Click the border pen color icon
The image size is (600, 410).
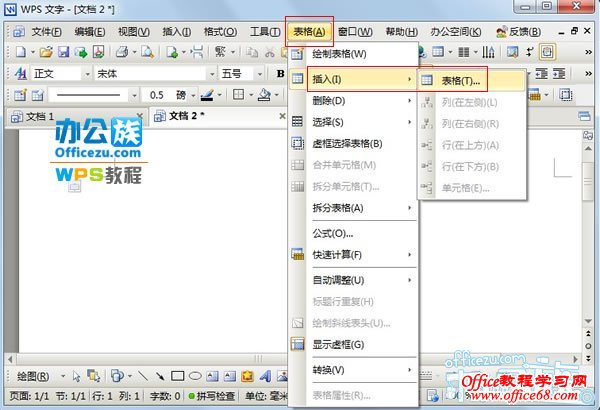point(207,95)
